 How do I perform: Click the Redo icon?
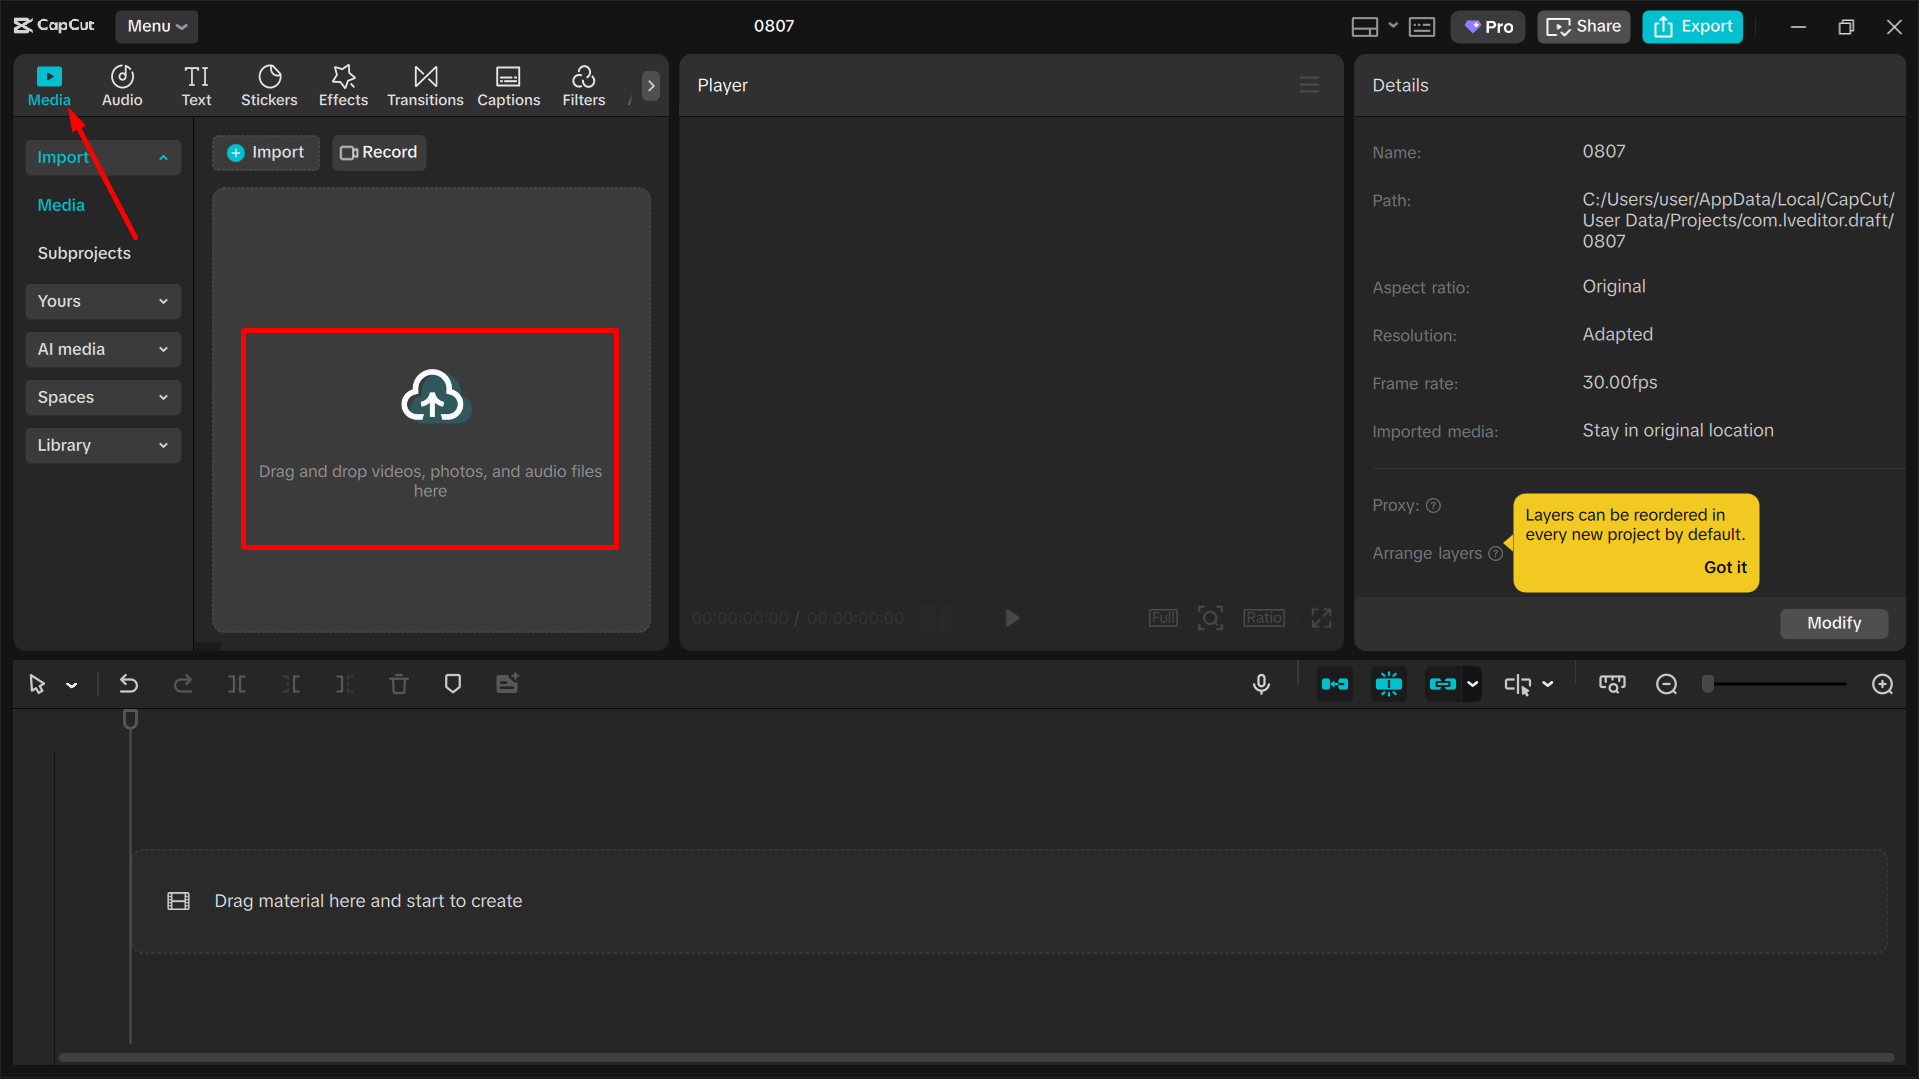pyautogui.click(x=183, y=684)
